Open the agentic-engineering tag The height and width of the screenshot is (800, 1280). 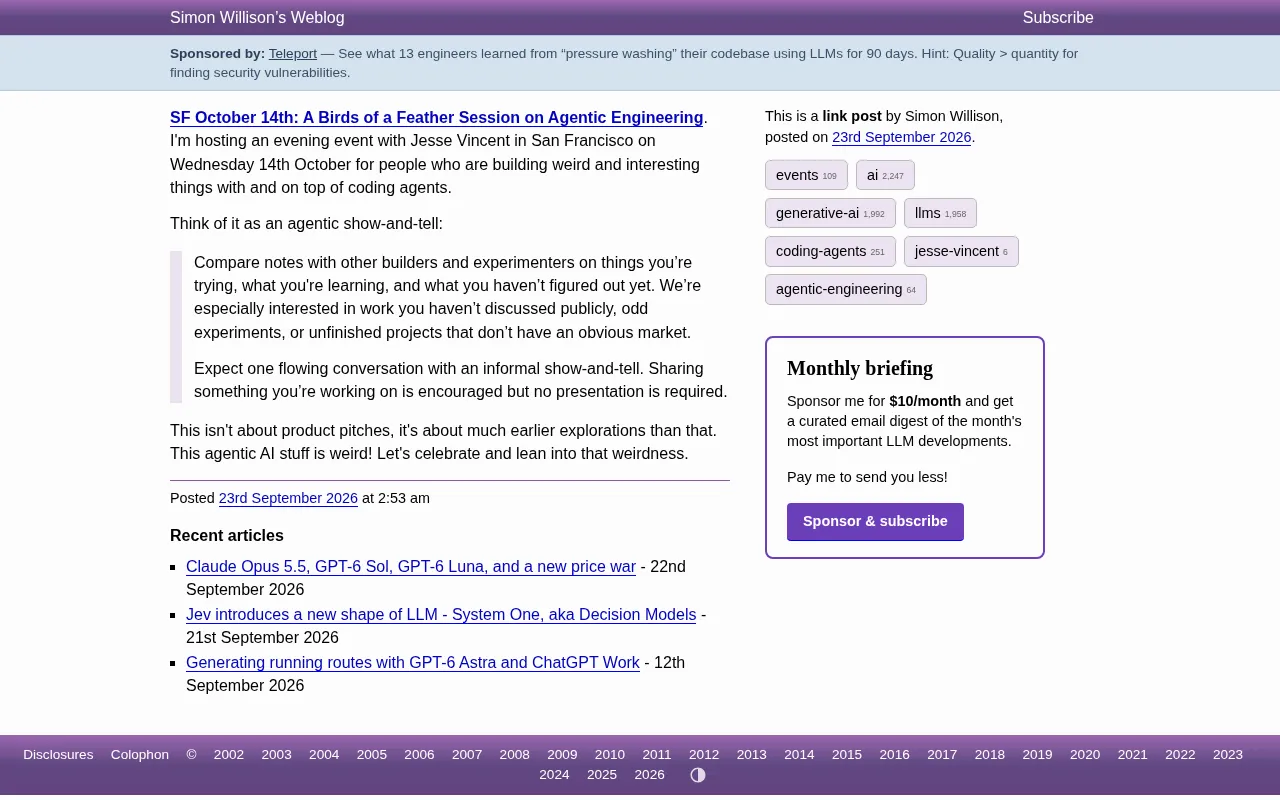pos(846,289)
